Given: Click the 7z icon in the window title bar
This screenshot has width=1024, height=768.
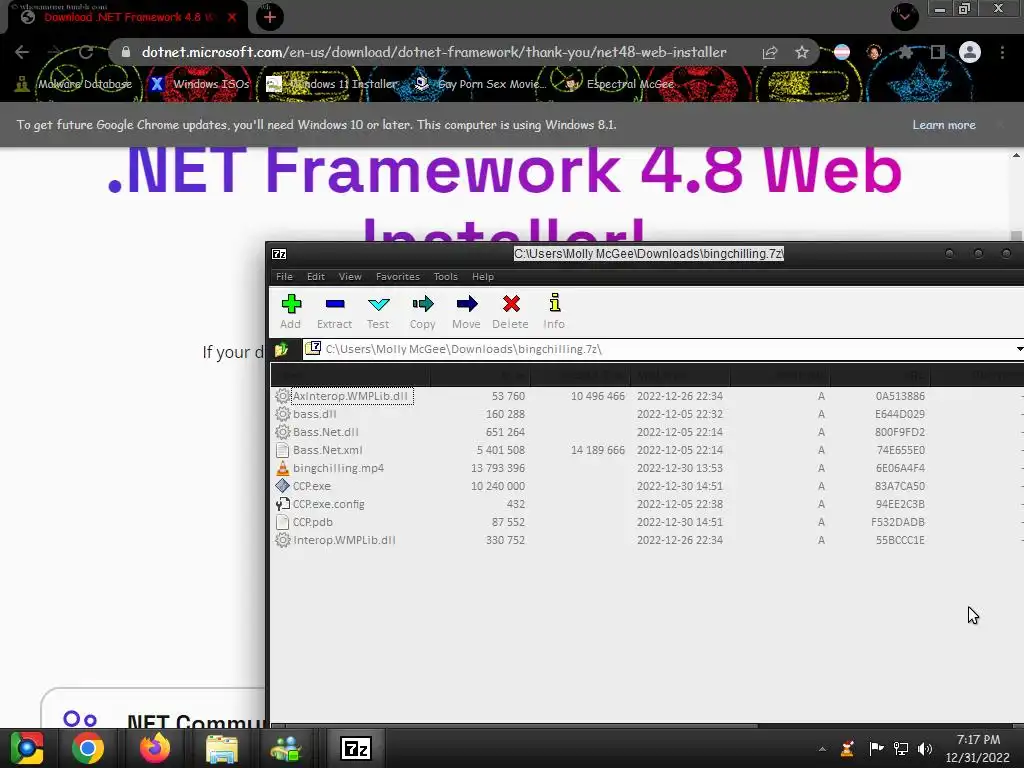Looking at the screenshot, I should [279, 254].
